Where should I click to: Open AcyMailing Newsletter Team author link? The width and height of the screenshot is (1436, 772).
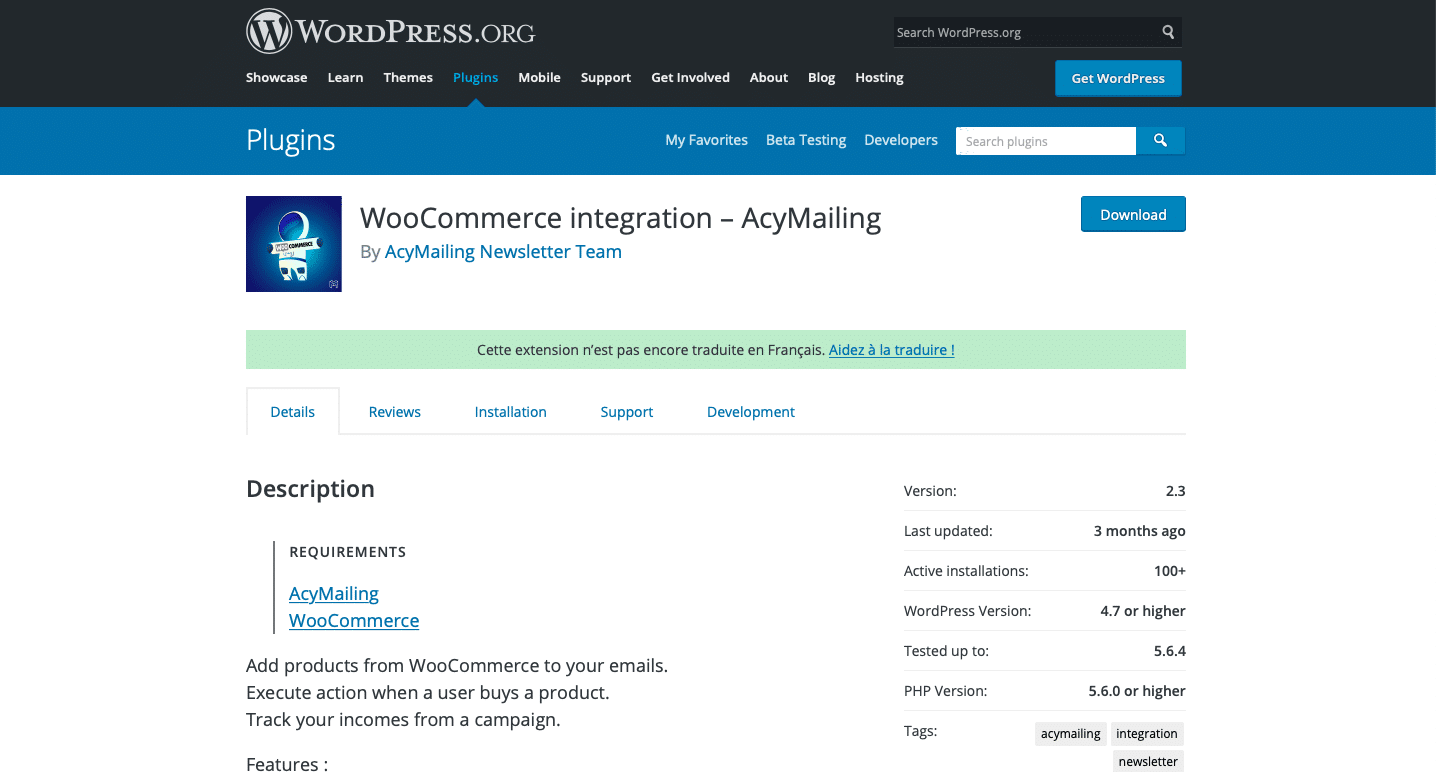point(503,252)
